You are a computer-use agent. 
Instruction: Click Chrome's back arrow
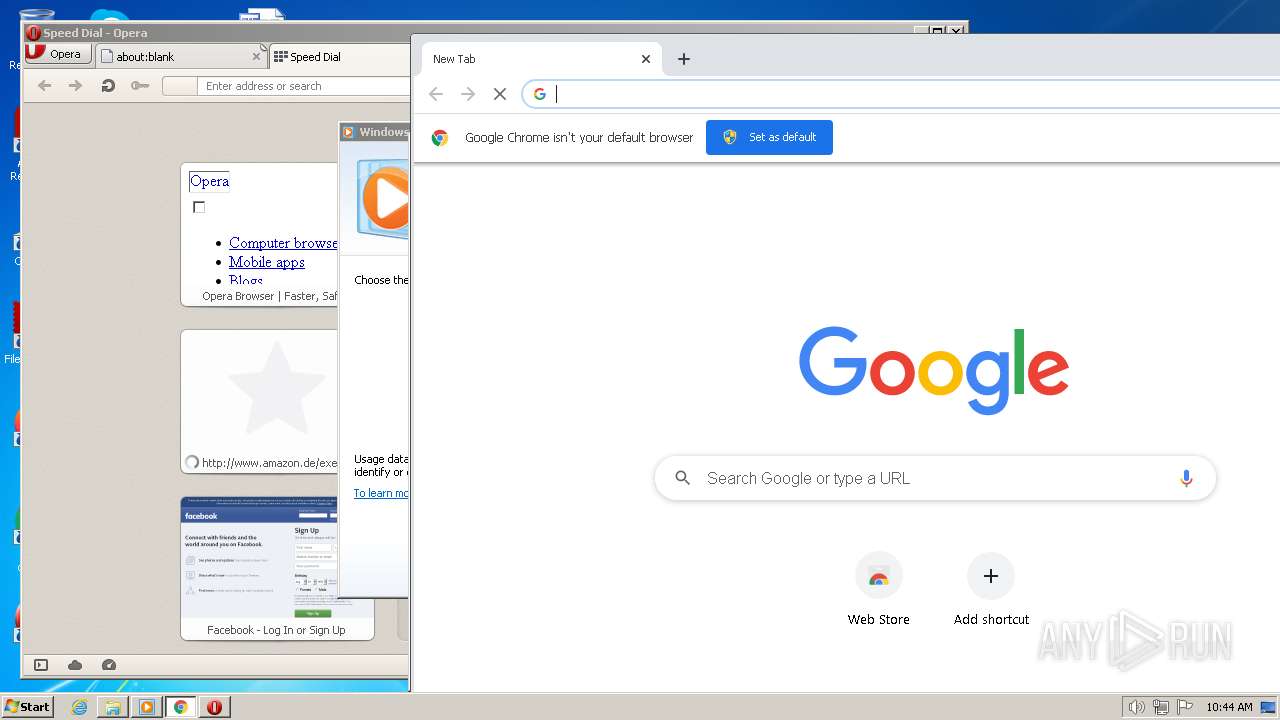(x=435, y=94)
